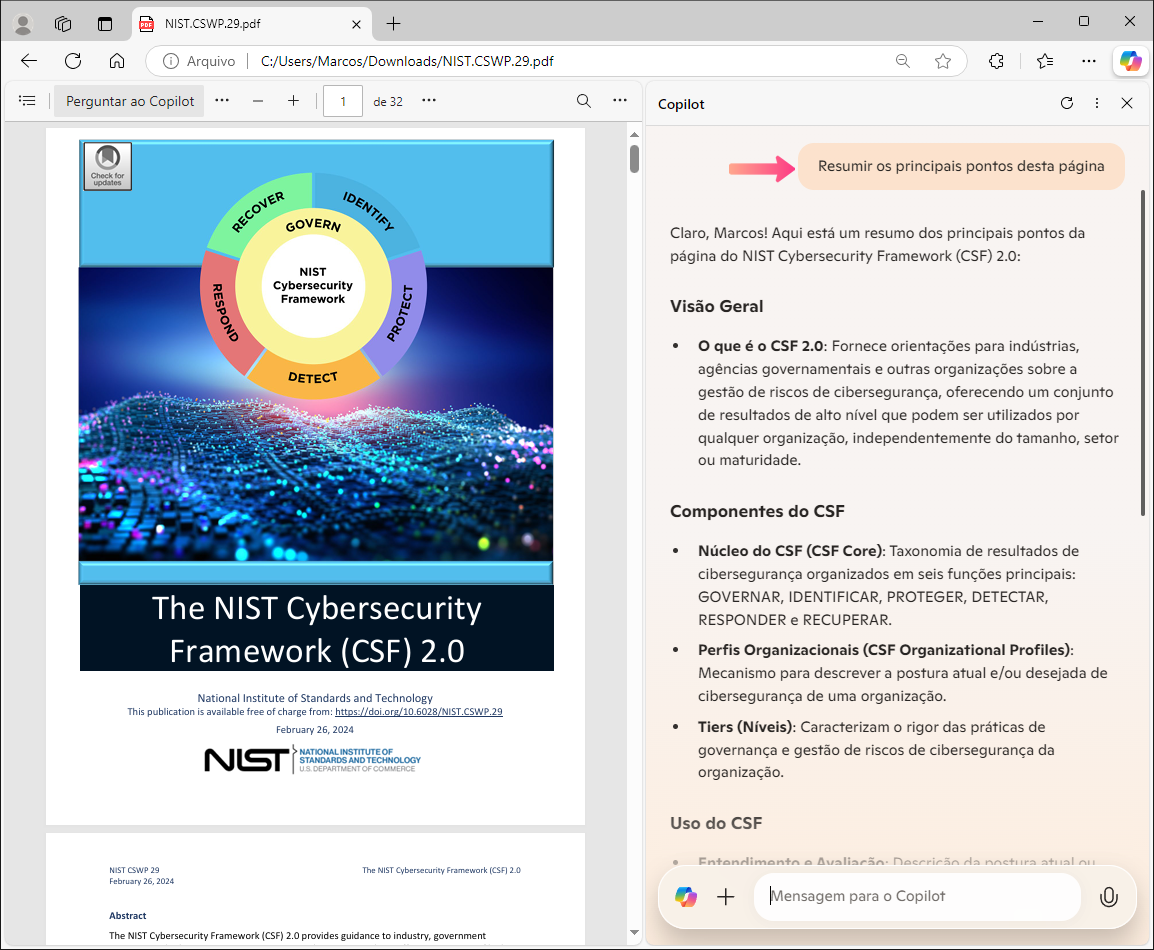Click the Componentes do CSF heading
This screenshot has width=1154, height=950.
click(x=757, y=511)
